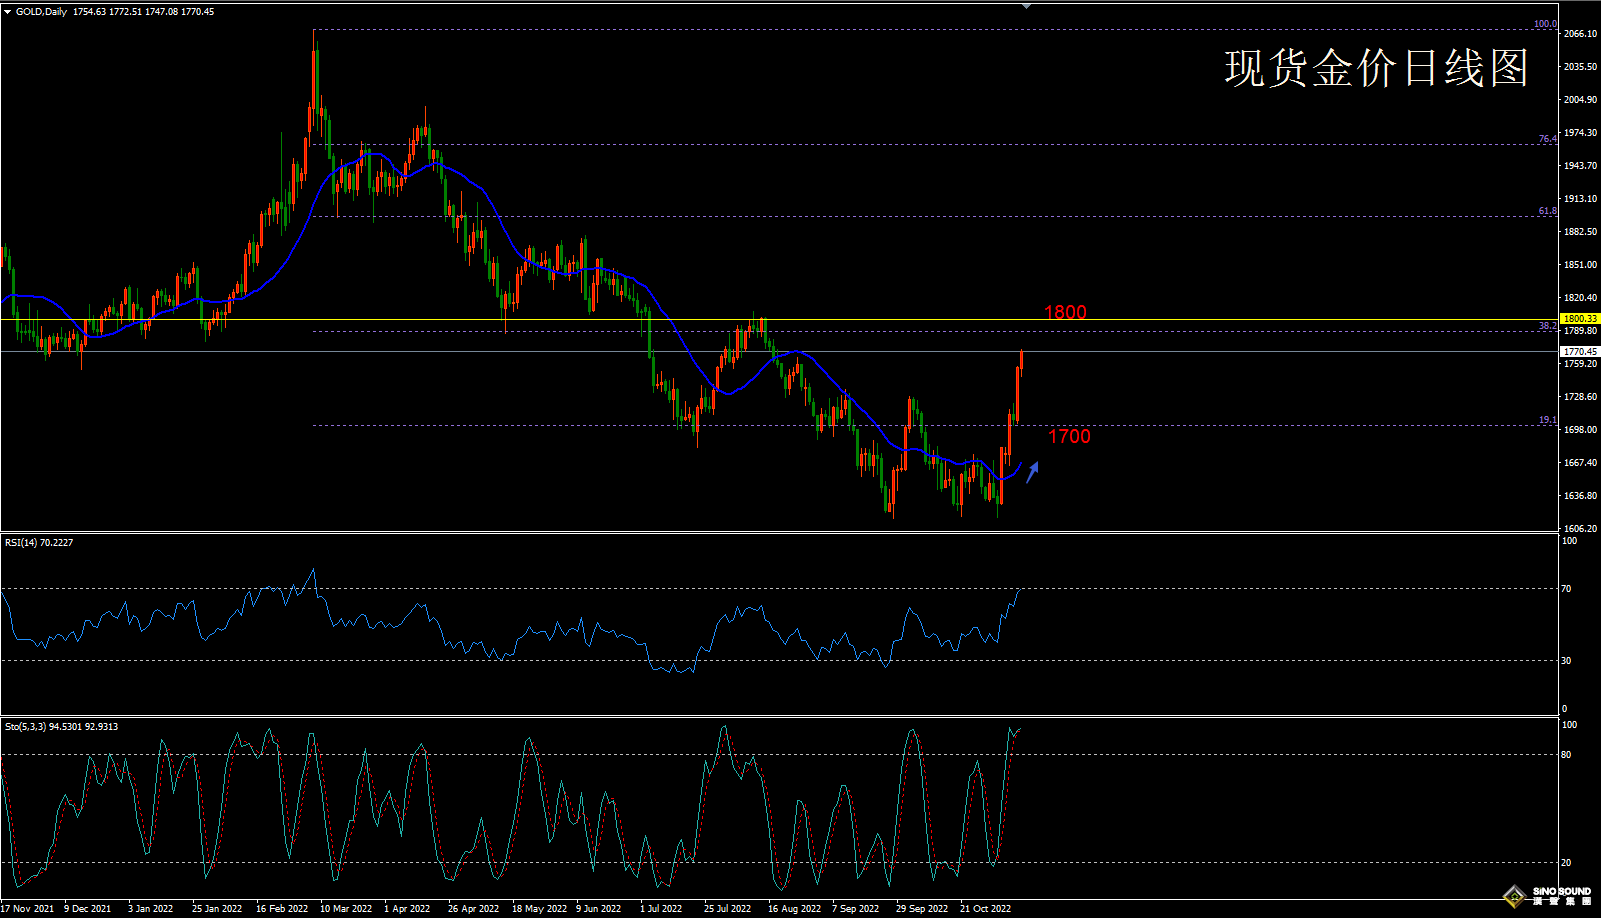Click the triangle icon before GOLD,Daily
The width and height of the screenshot is (1601, 918).
8,12
